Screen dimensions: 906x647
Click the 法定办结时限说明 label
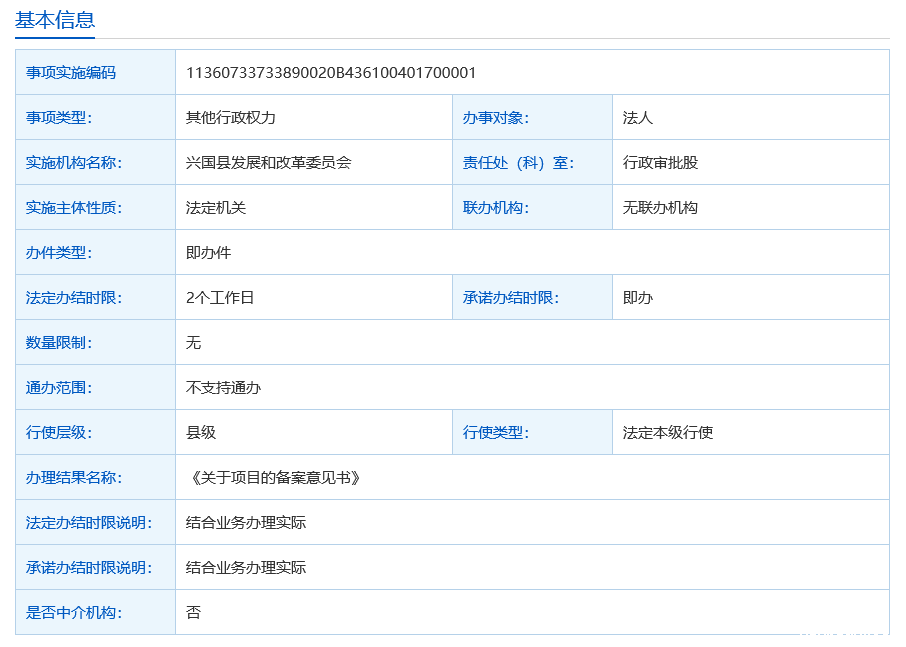click(x=89, y=523)
